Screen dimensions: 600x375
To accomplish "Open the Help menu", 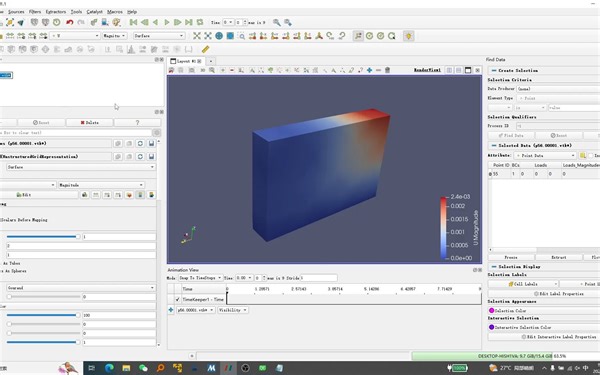I will pos(132,12).
